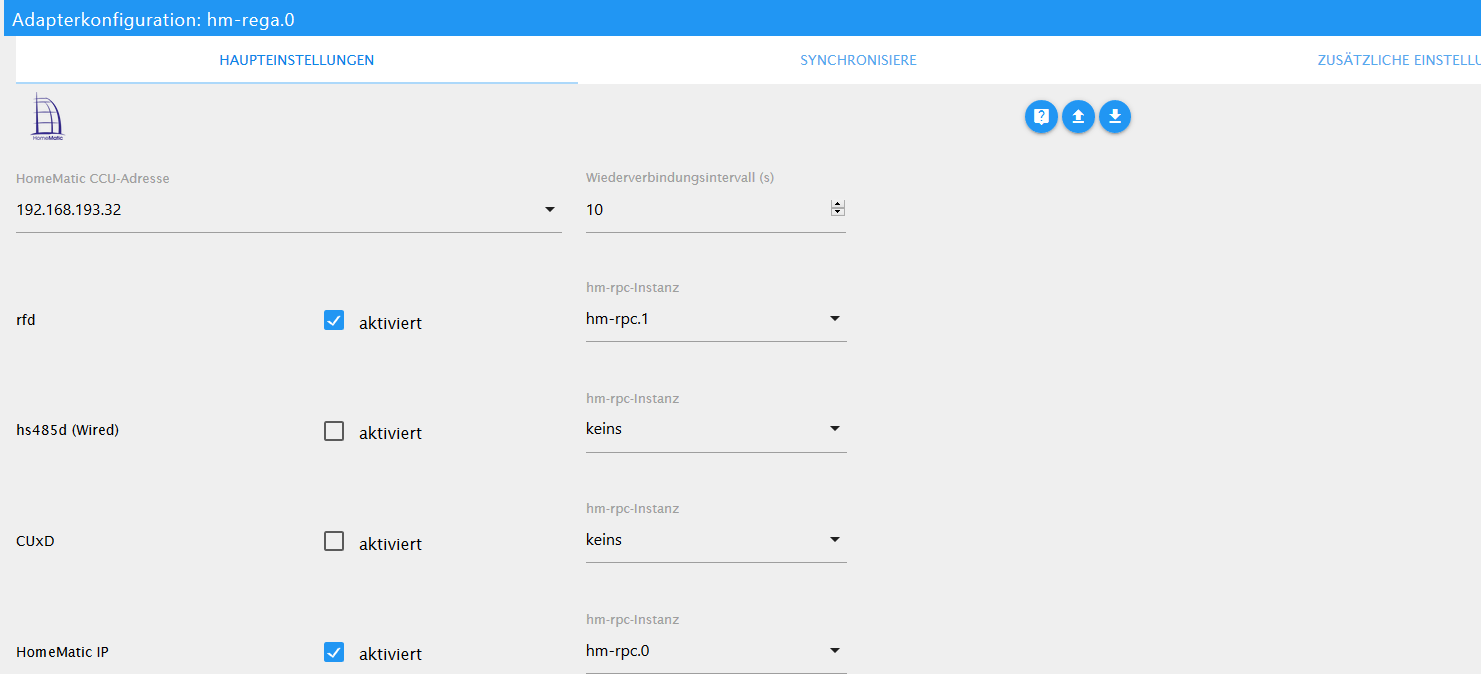Open the HomeMatic IP hm-rpc-Instanz dropdown
This screenshot has height=674, width=1481.
[716, 651]
